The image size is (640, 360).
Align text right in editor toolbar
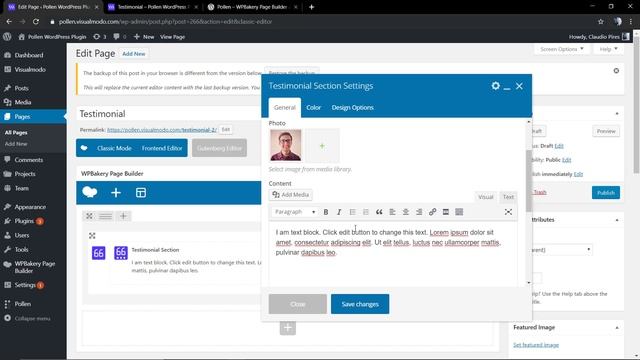(419, 212)
